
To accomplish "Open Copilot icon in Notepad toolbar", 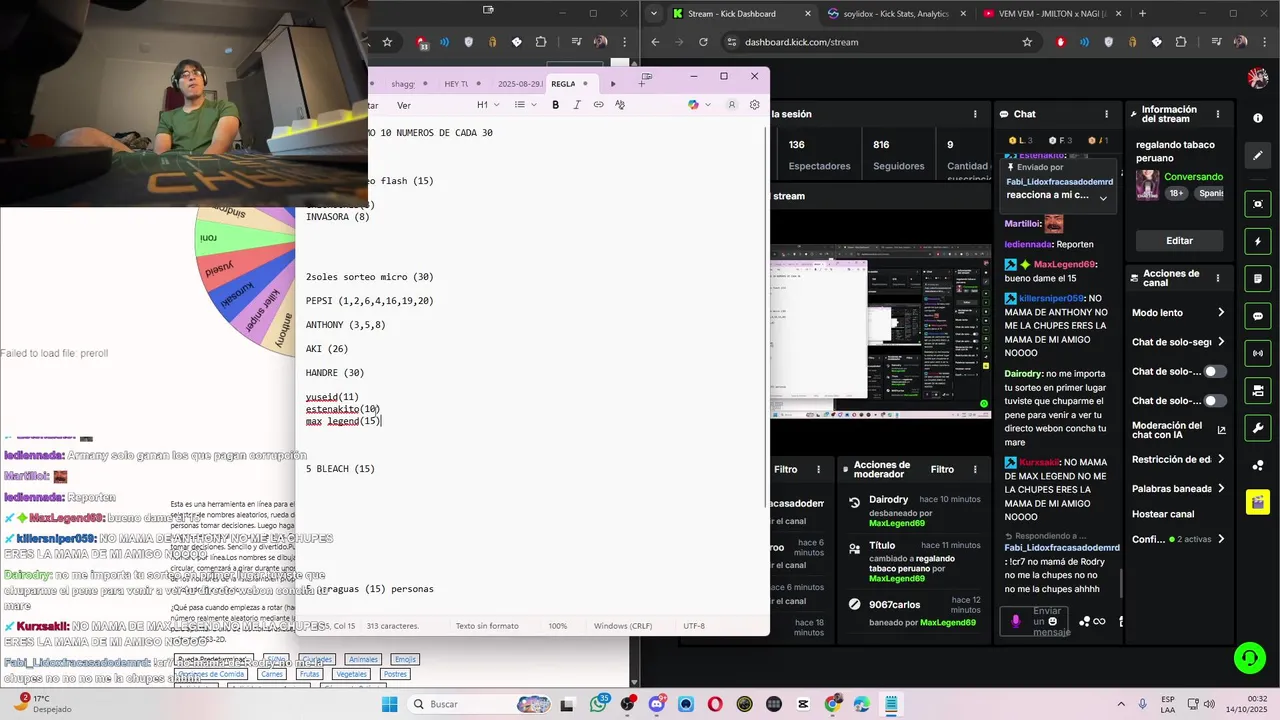I will 693,105.
